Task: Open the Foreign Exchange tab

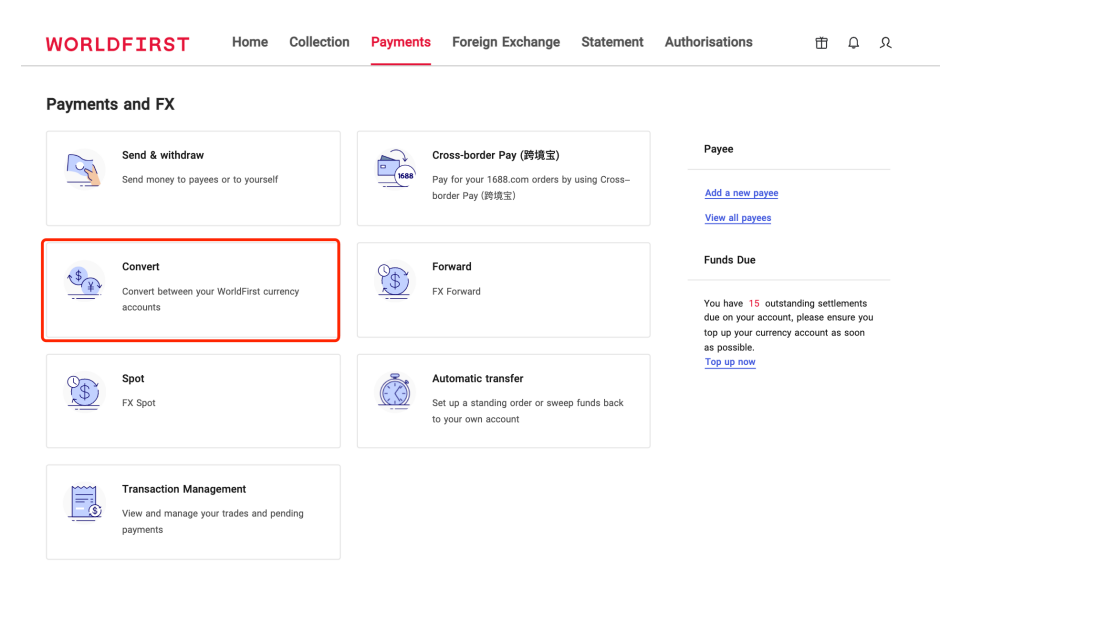Action: pyautogui.click(x=505, y=42)
